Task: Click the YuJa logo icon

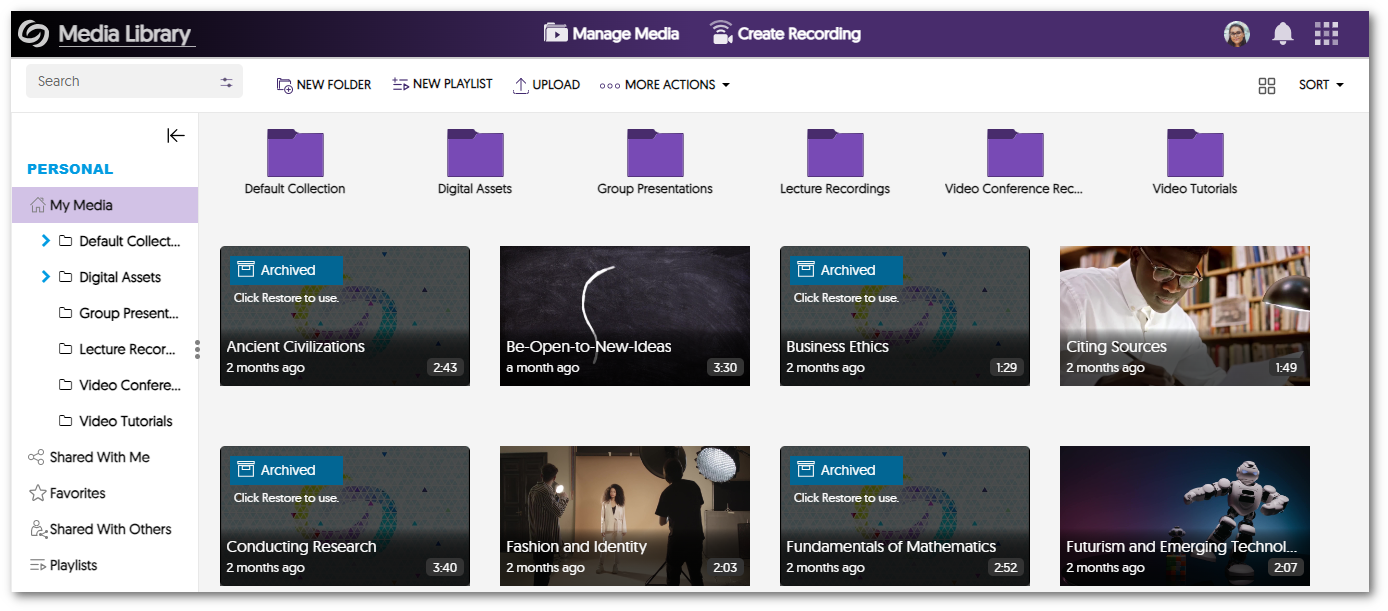Action: [x=33, y=34]
